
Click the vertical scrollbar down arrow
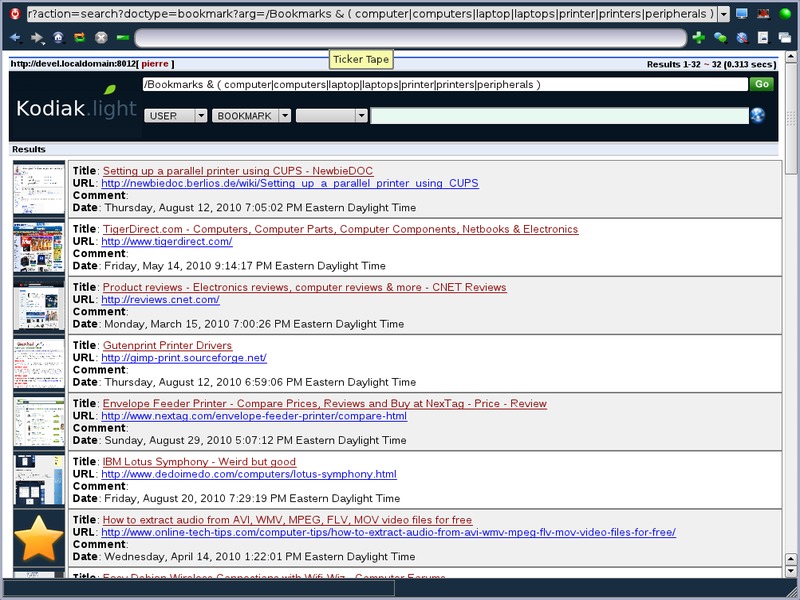point(792,570)
